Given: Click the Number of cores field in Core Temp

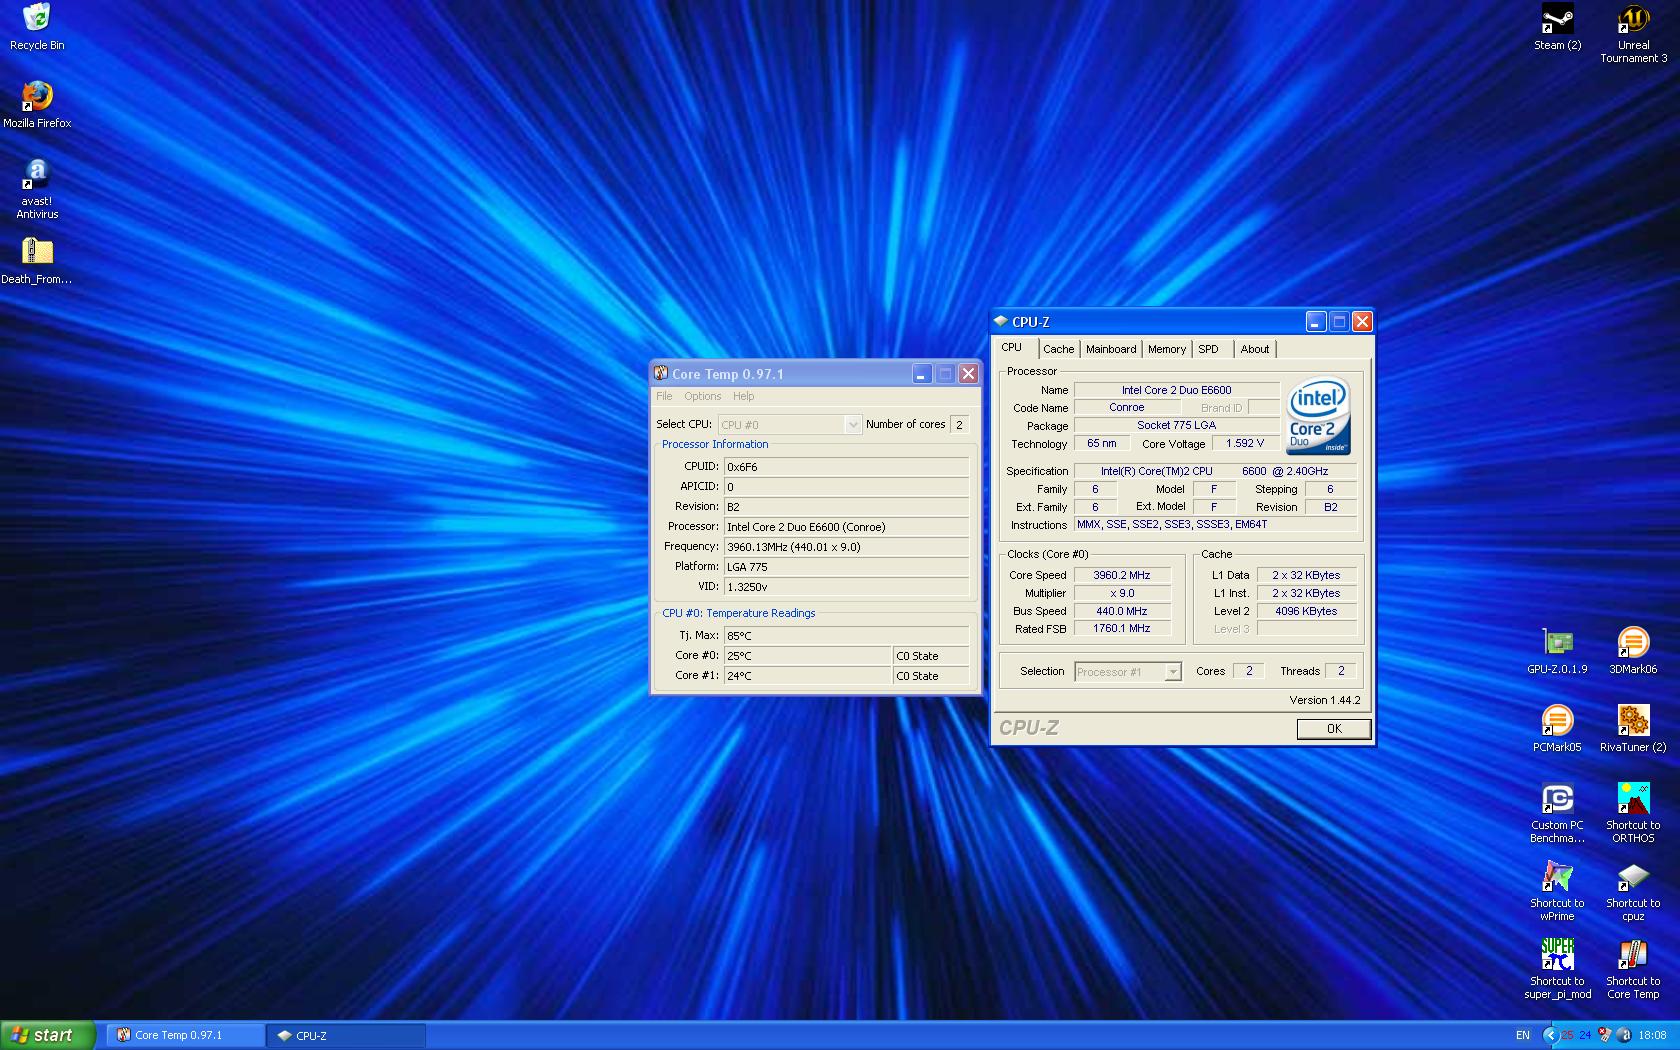Looking at the screenshot, I should click(x=959, y=425).
